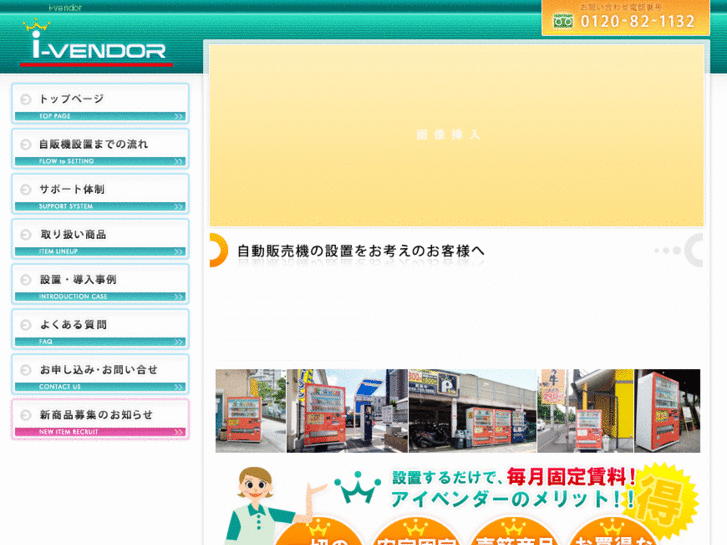Open the parking lot vending machines photo
Screen dimensions: 727x545
[472, 410]
